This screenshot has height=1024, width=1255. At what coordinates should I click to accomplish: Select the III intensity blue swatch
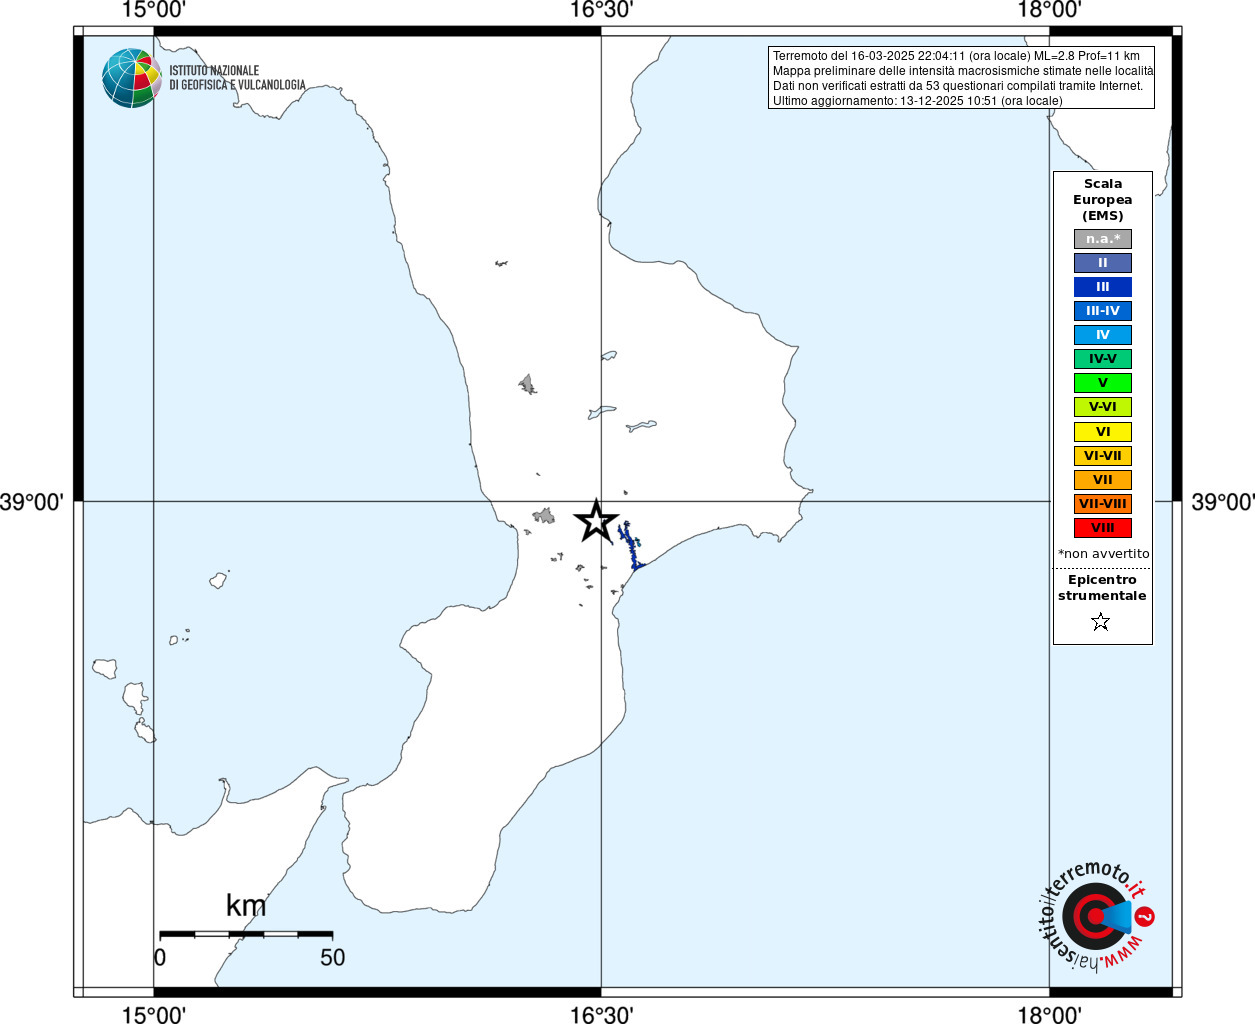1103,287
